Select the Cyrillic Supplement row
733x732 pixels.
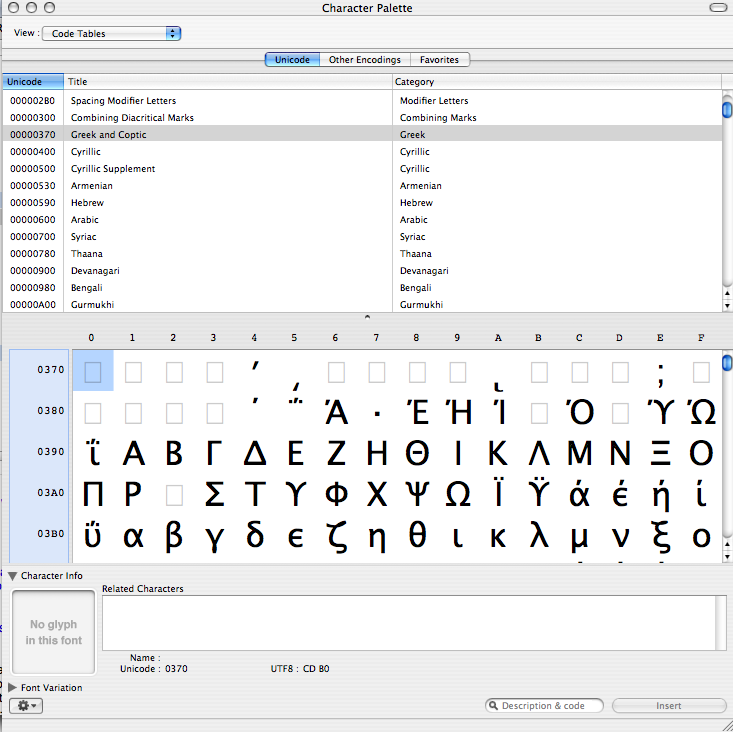362,169
